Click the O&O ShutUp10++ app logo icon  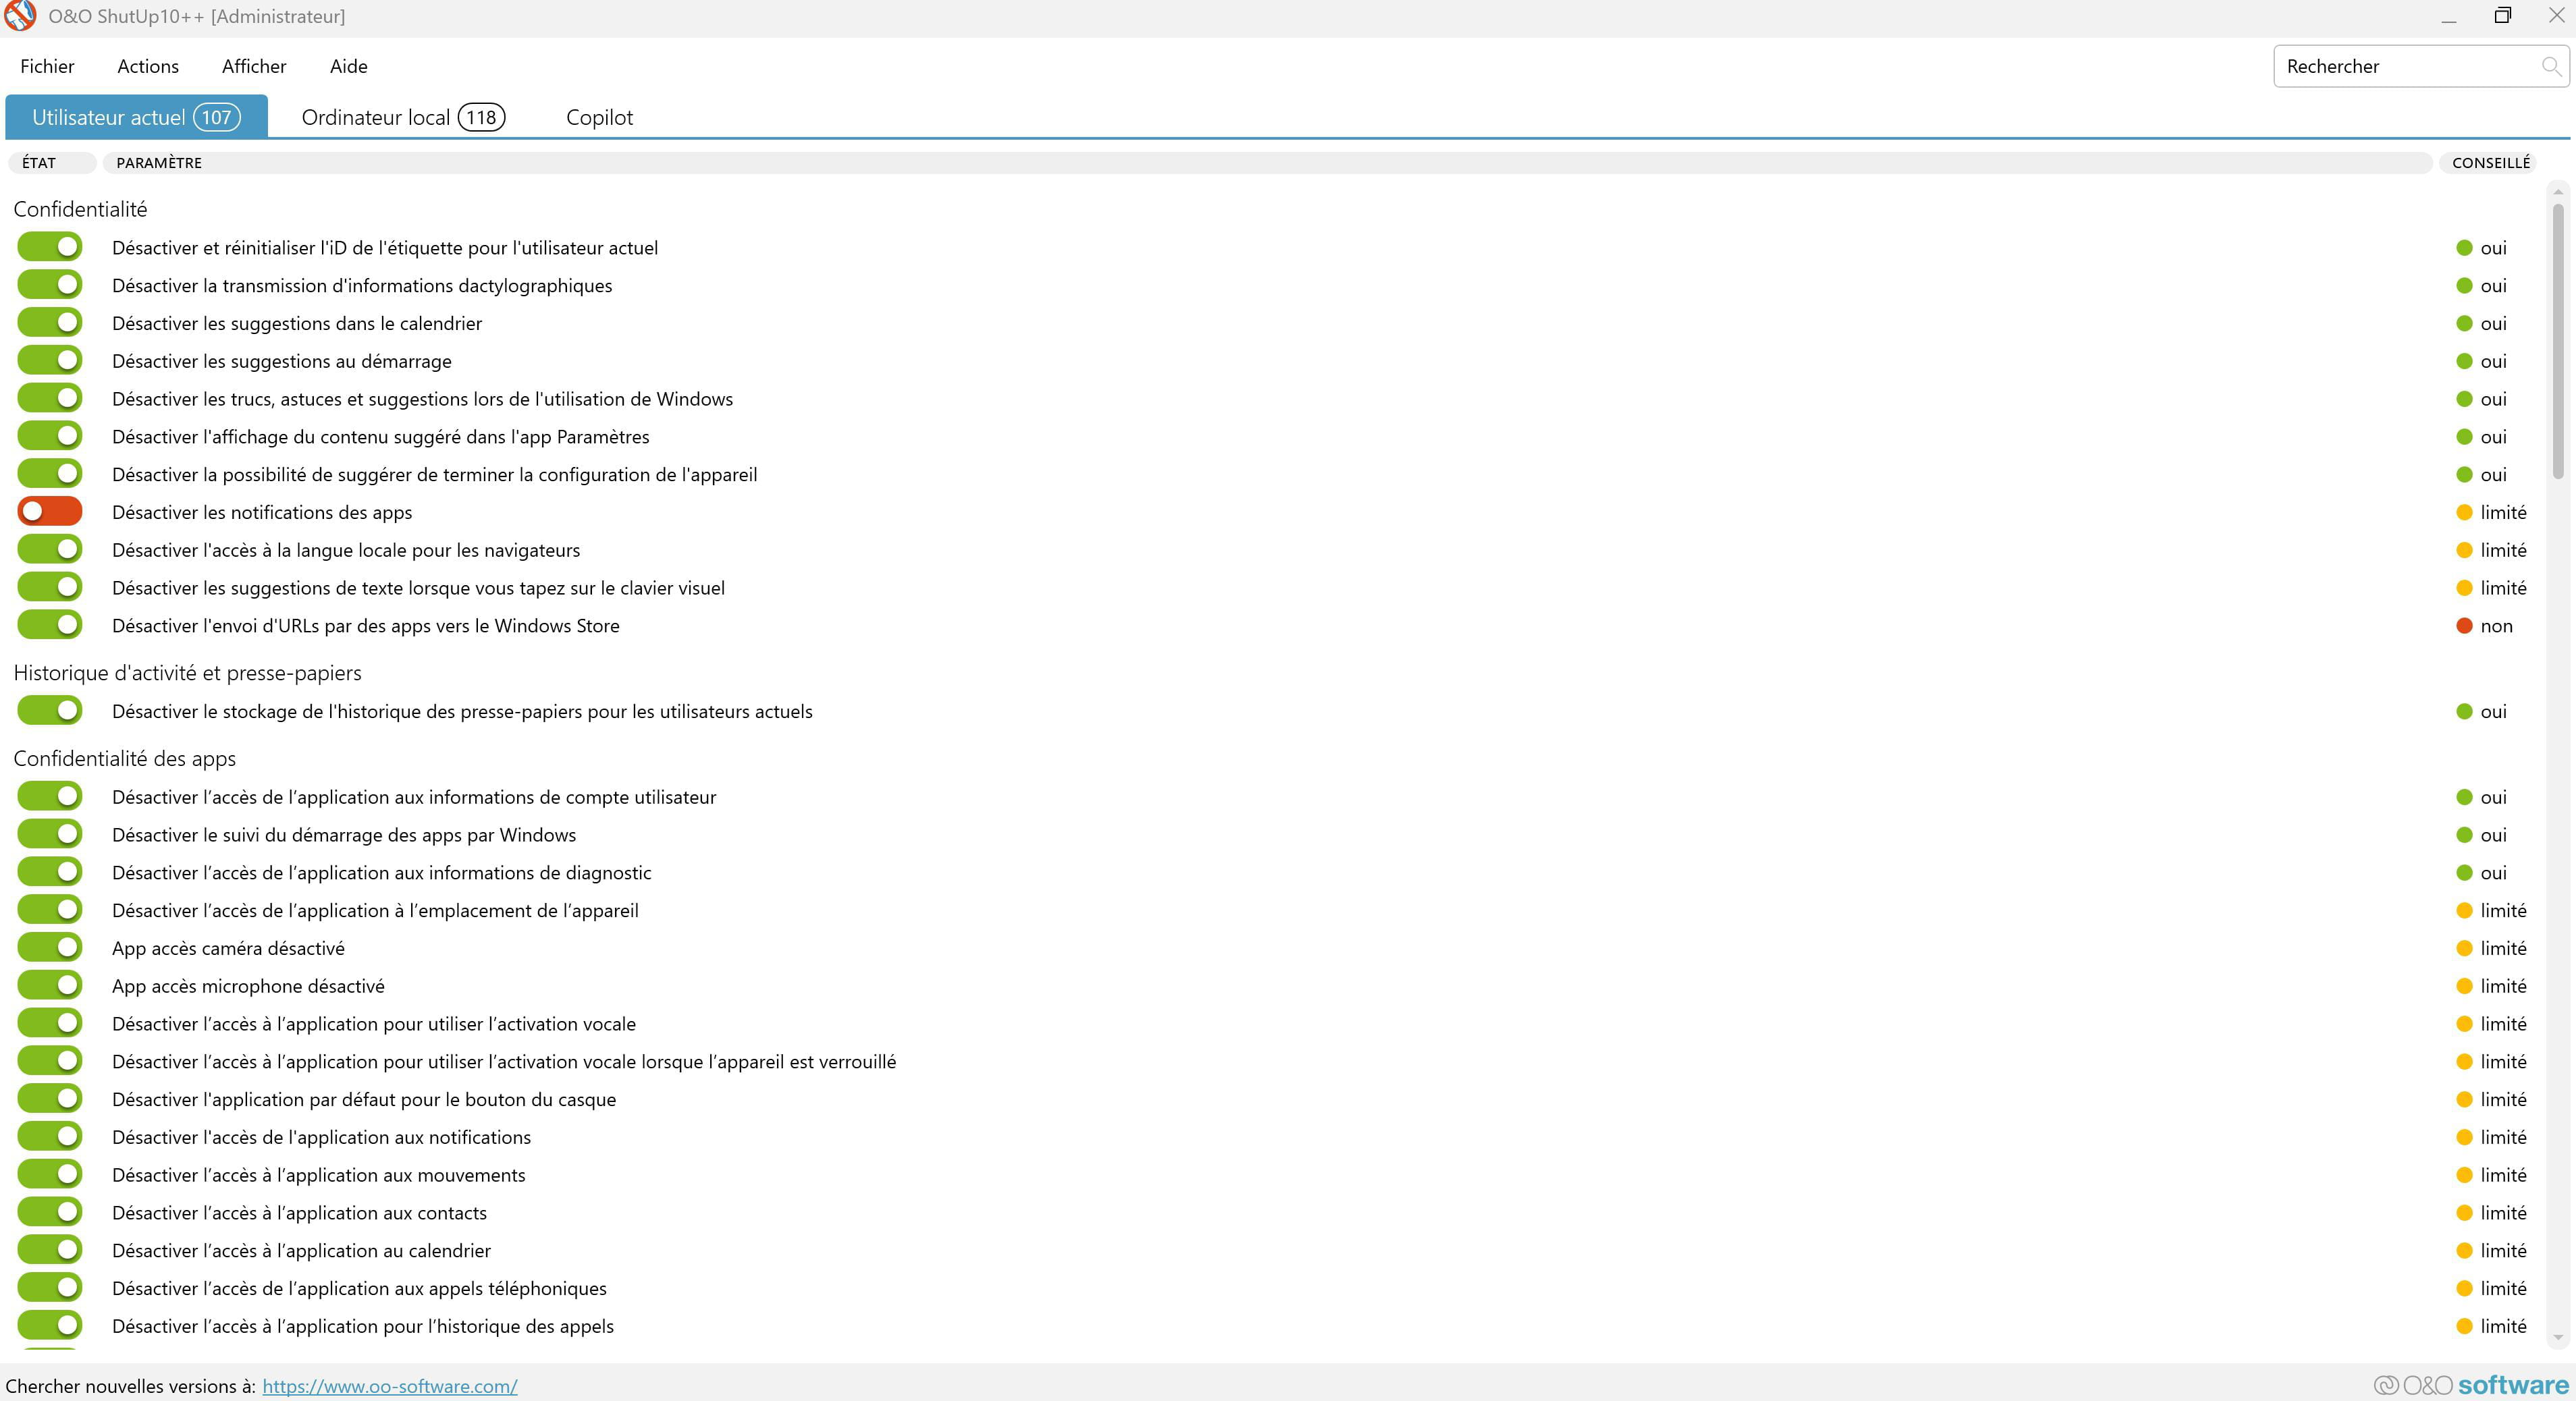point(20,16)
